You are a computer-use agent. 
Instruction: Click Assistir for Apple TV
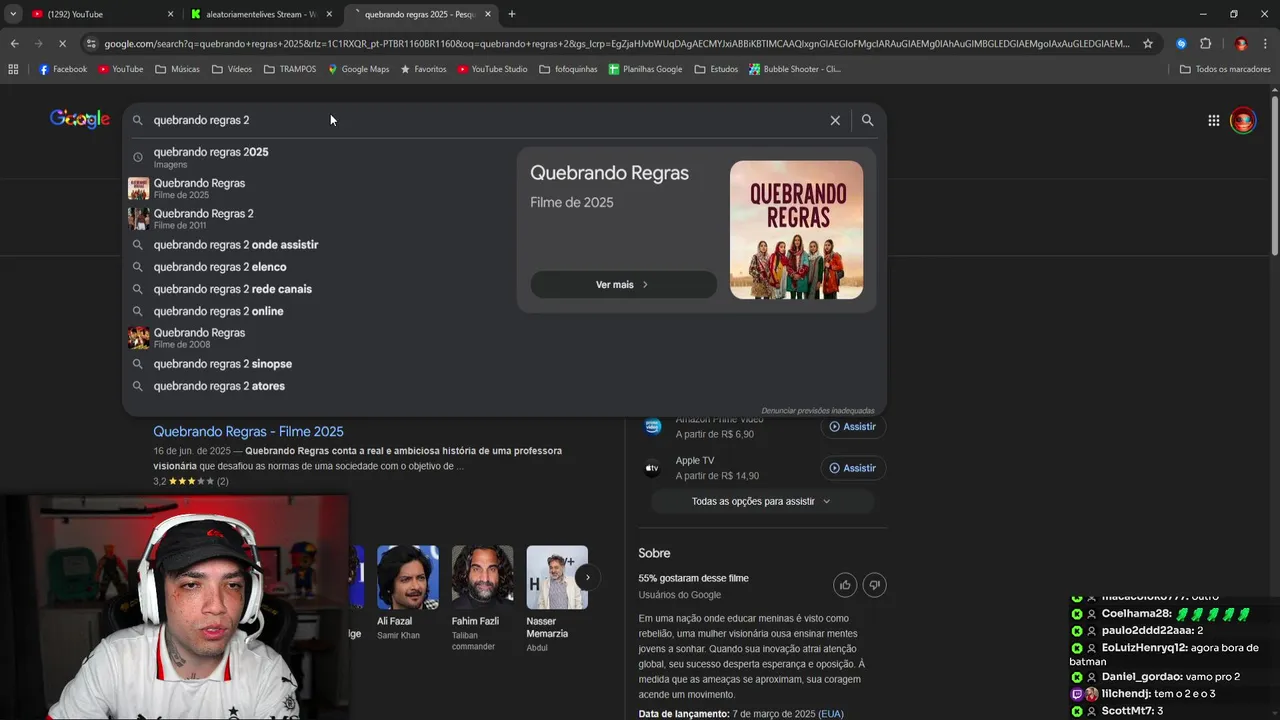pyautogui.click(x=852, y=468)
